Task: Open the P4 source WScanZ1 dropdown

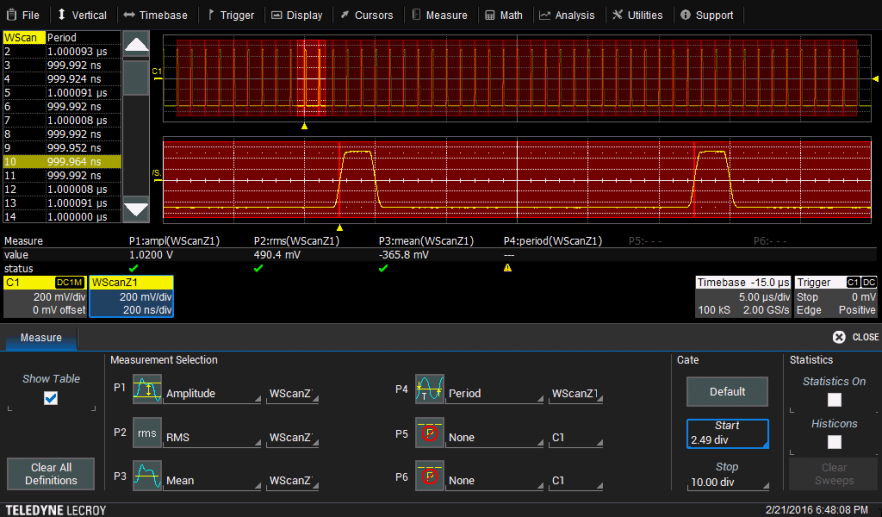Action: click(576, 394)
